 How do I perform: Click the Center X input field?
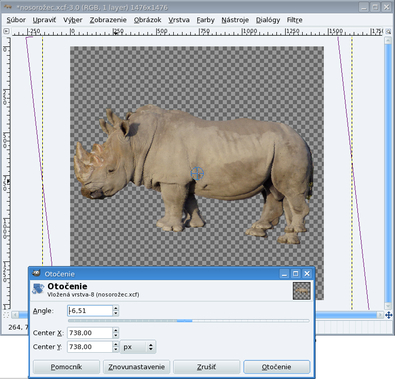(x=90, y=333)
